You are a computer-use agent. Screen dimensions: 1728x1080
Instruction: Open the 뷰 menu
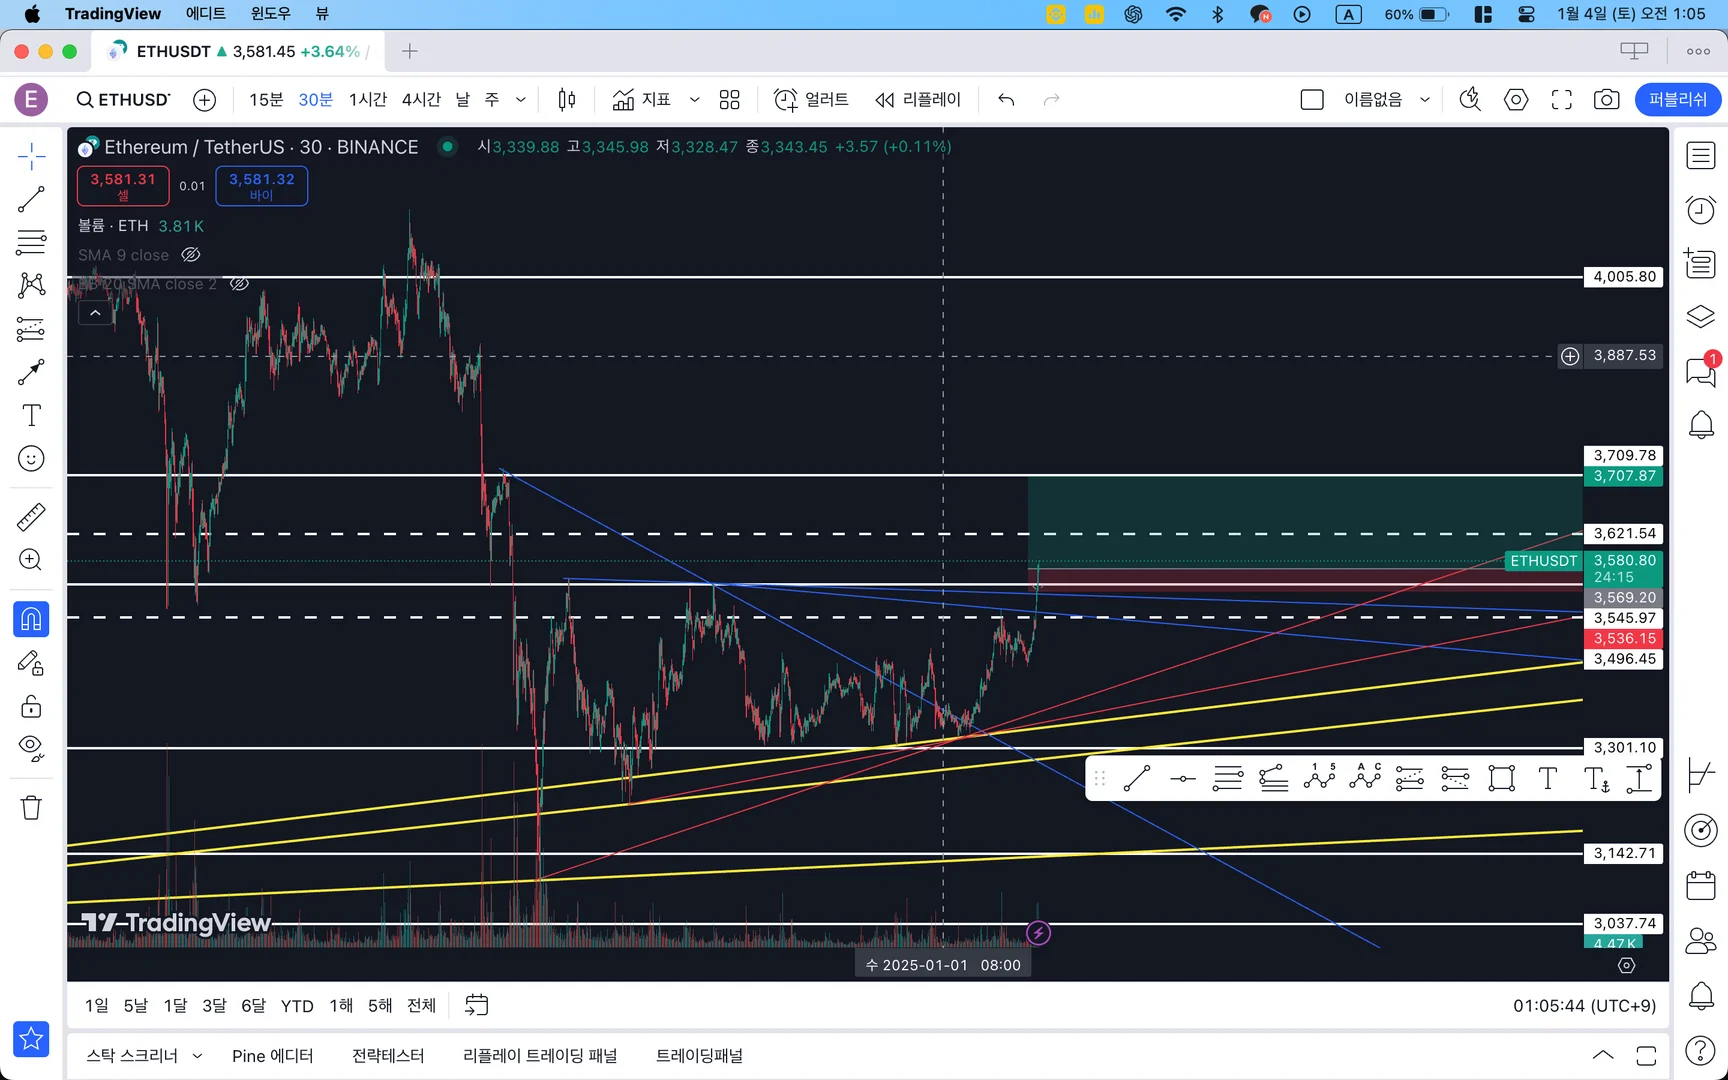click(322, 14)
